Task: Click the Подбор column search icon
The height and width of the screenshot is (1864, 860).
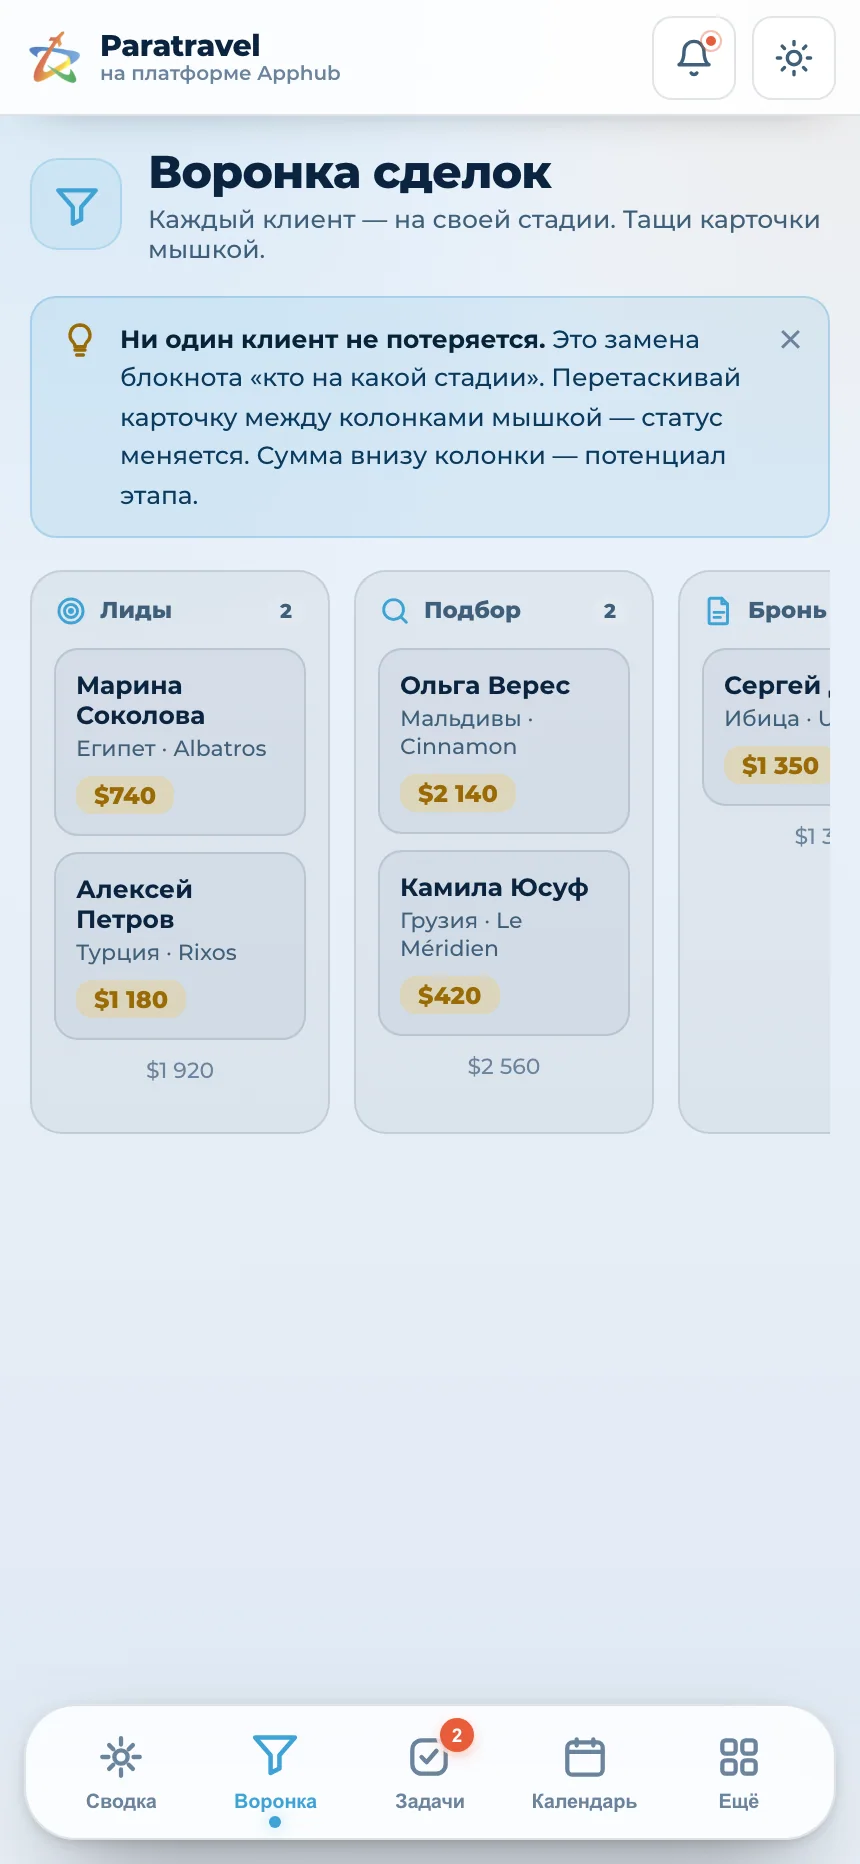Action: [x=395, y=610]
